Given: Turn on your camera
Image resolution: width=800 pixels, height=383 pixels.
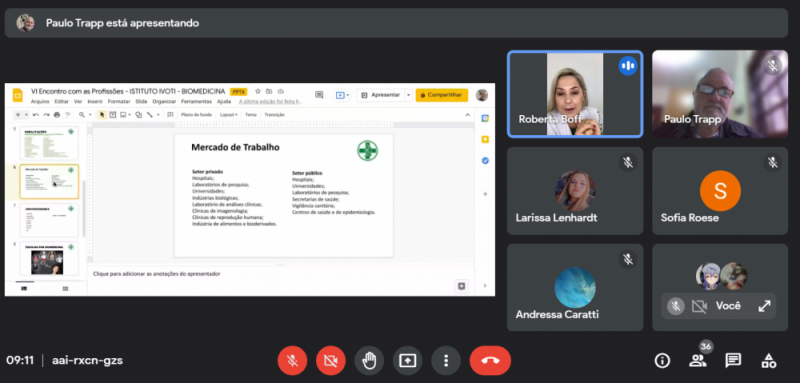Looking at the screenshot, I should click(x=331, y=361).
